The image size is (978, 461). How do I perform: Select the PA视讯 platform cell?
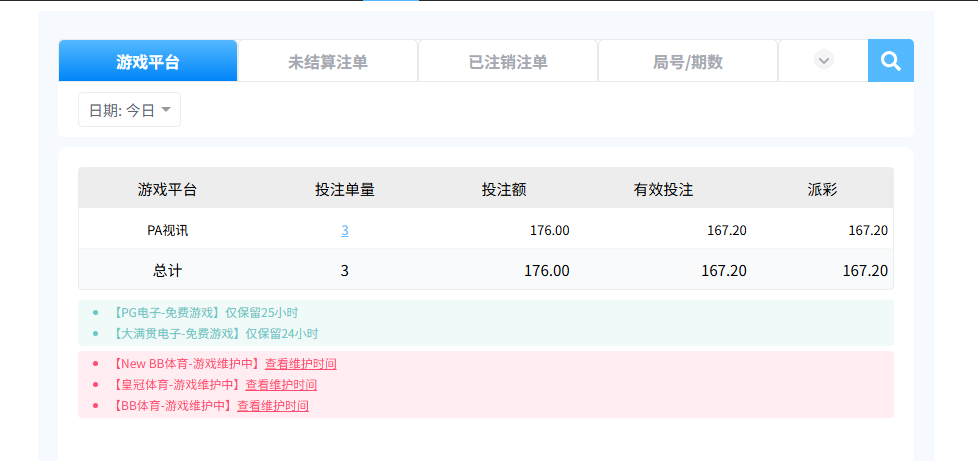[x=167, y=230]
